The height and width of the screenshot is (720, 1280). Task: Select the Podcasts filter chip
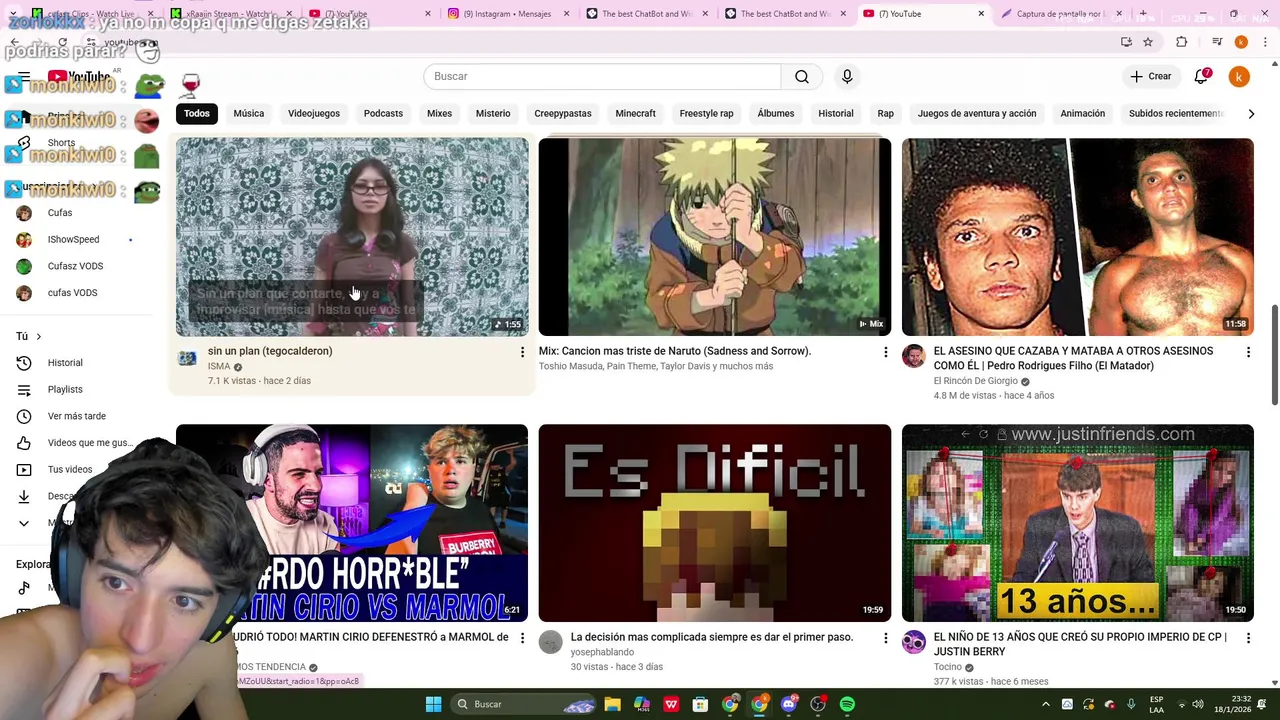pos(383,114)
